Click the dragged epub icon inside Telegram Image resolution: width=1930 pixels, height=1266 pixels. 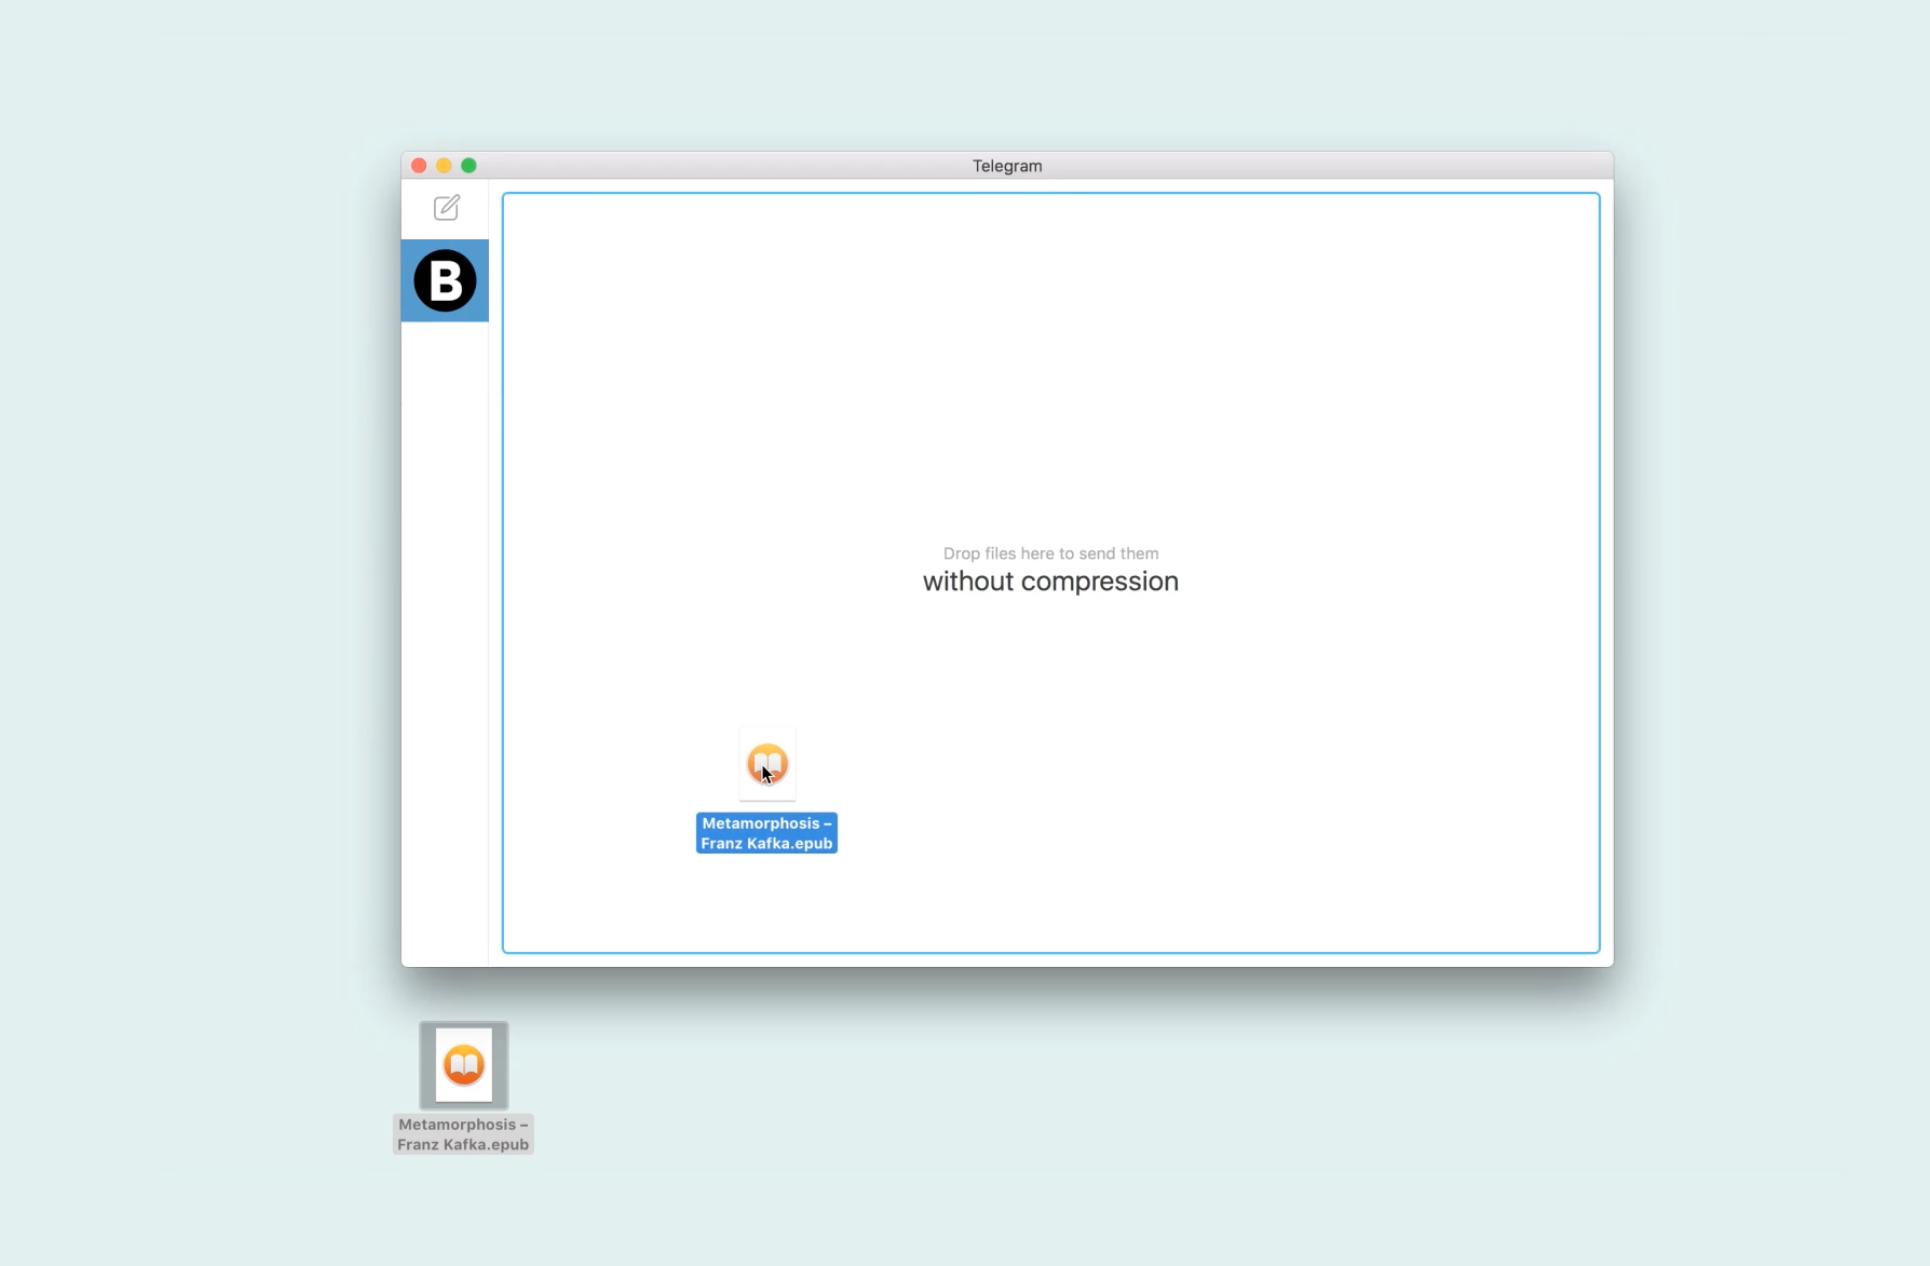click(x=767, y=764)
